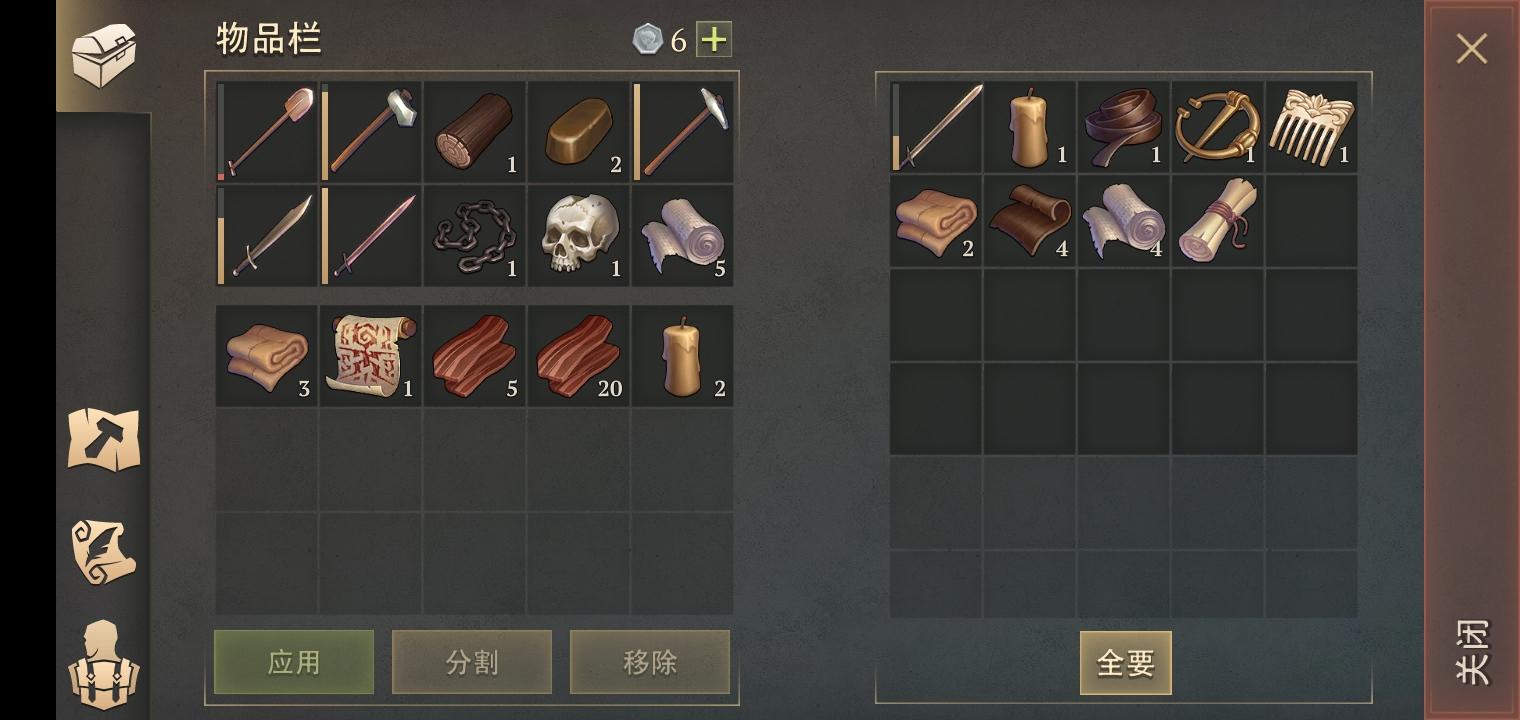Take the ornate comb from loot

coord(1311,127)
